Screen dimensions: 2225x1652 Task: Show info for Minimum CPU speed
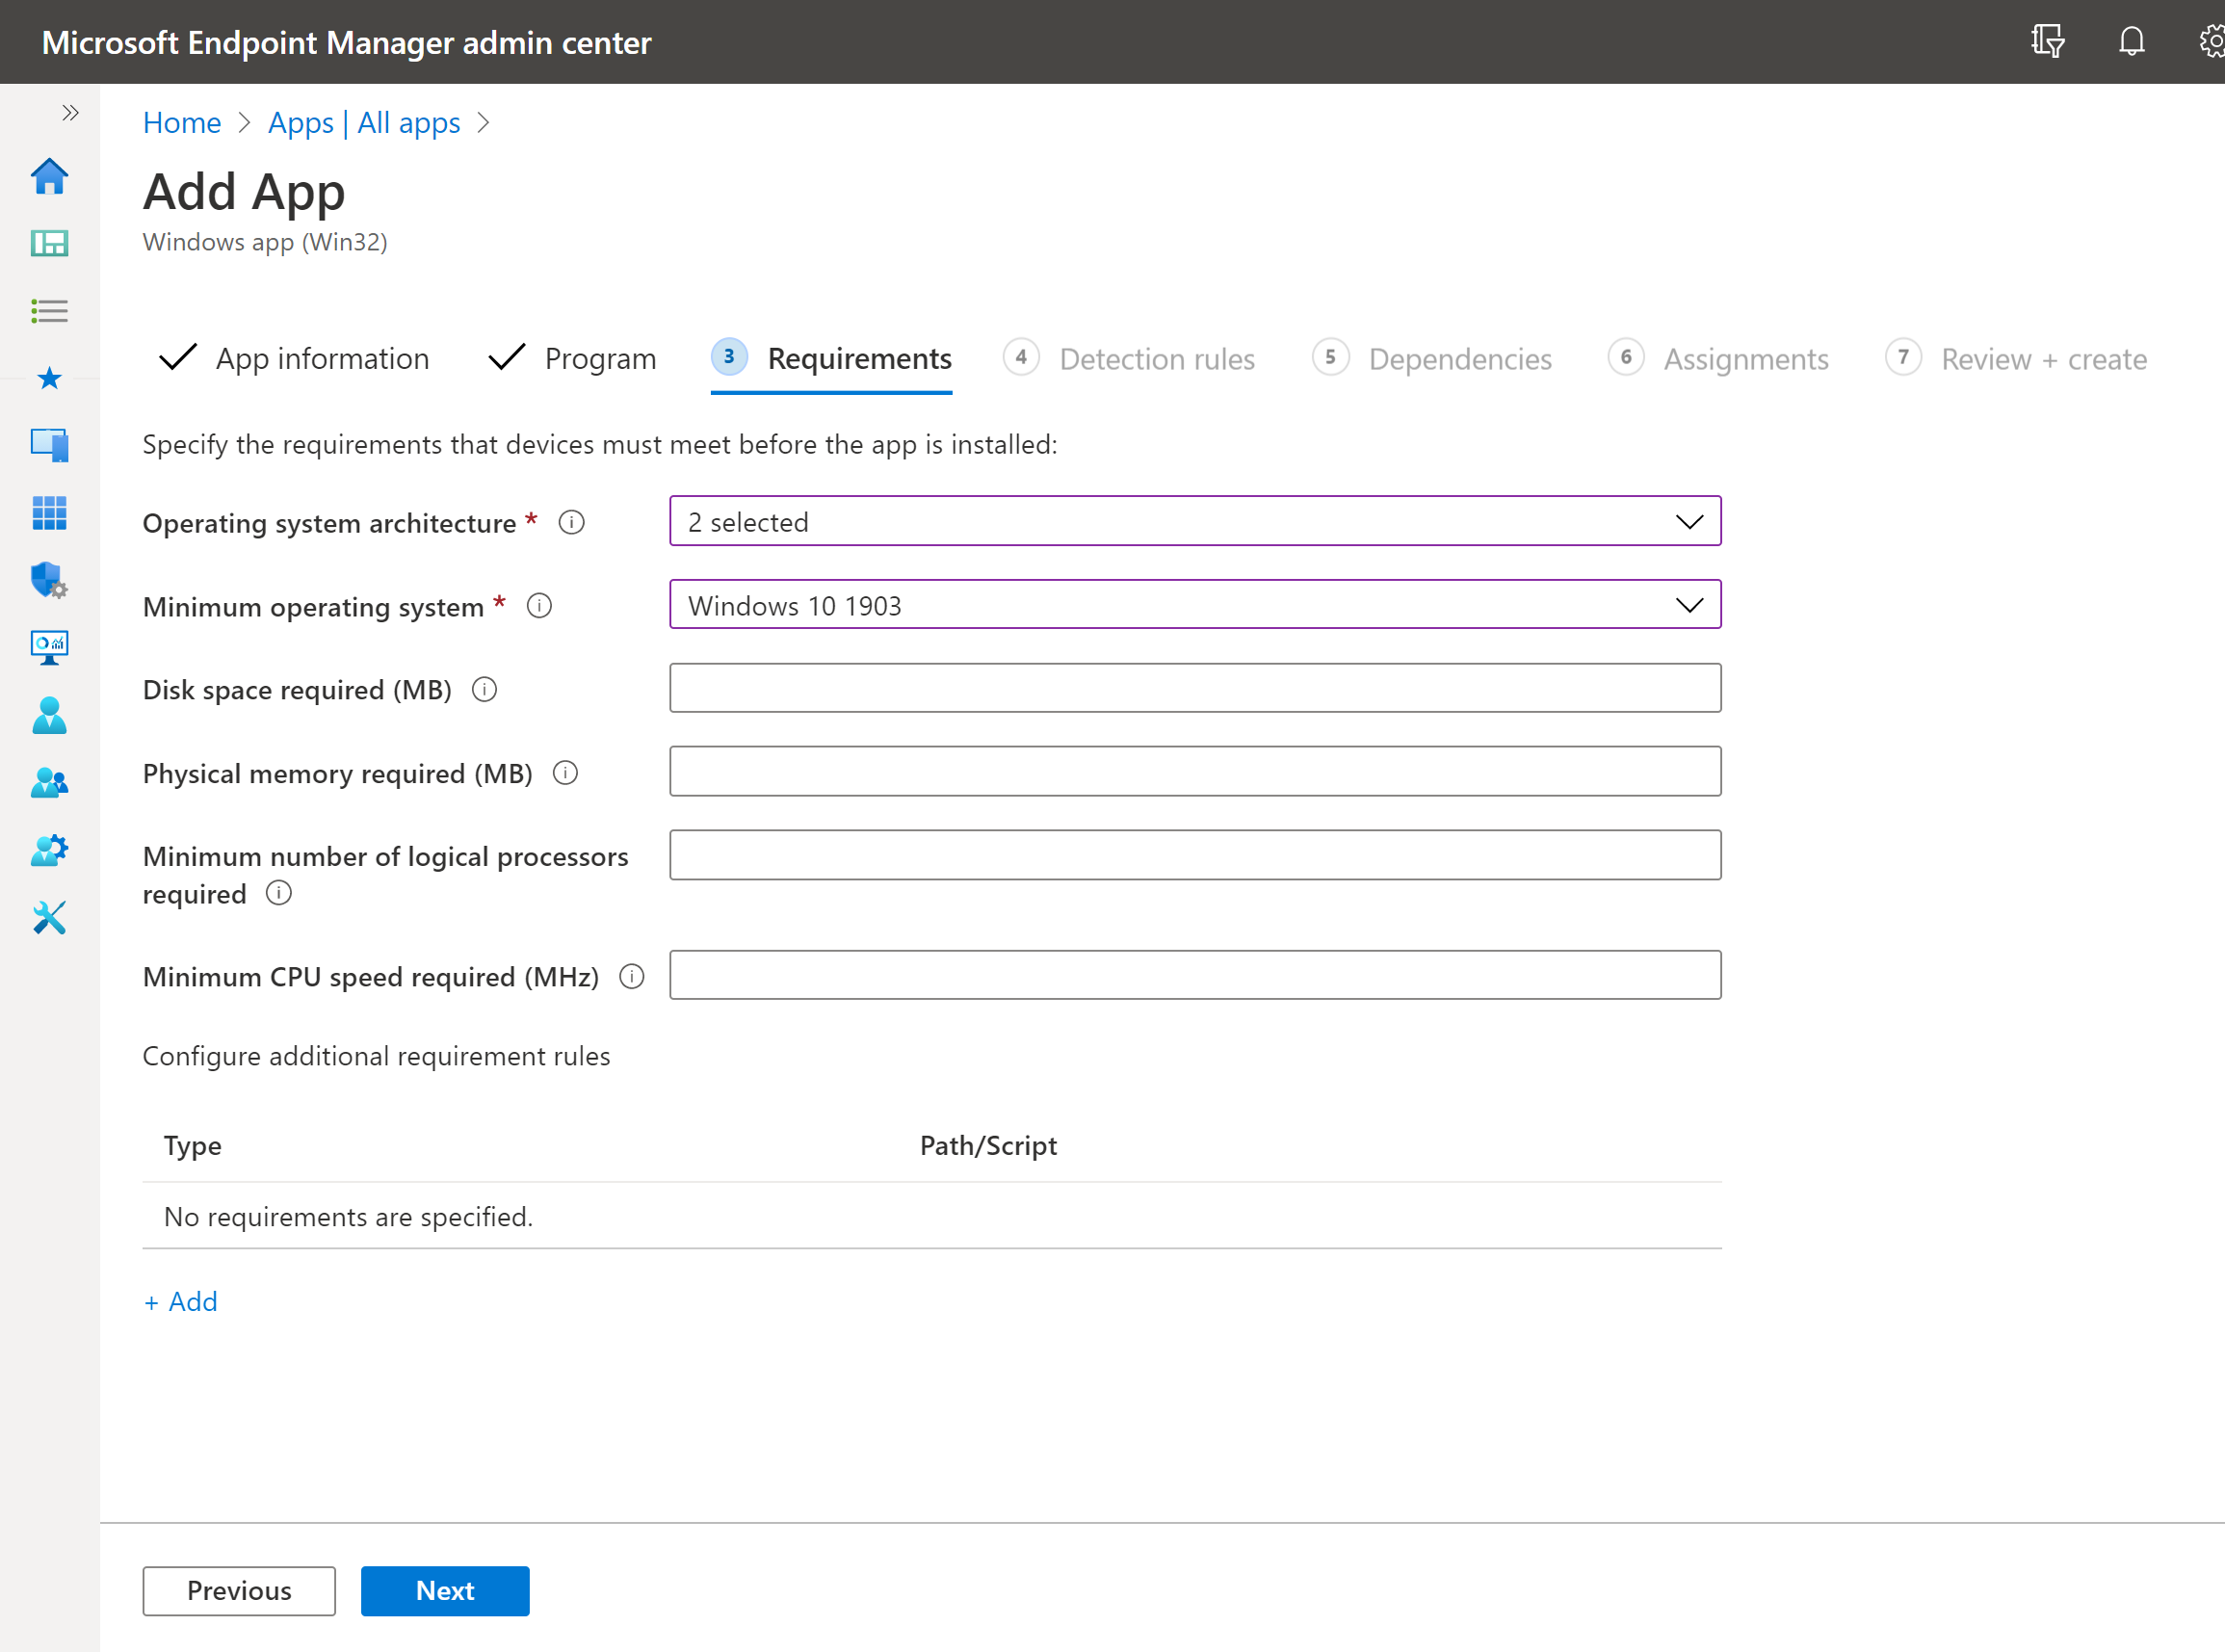click(x=631, y=976)
